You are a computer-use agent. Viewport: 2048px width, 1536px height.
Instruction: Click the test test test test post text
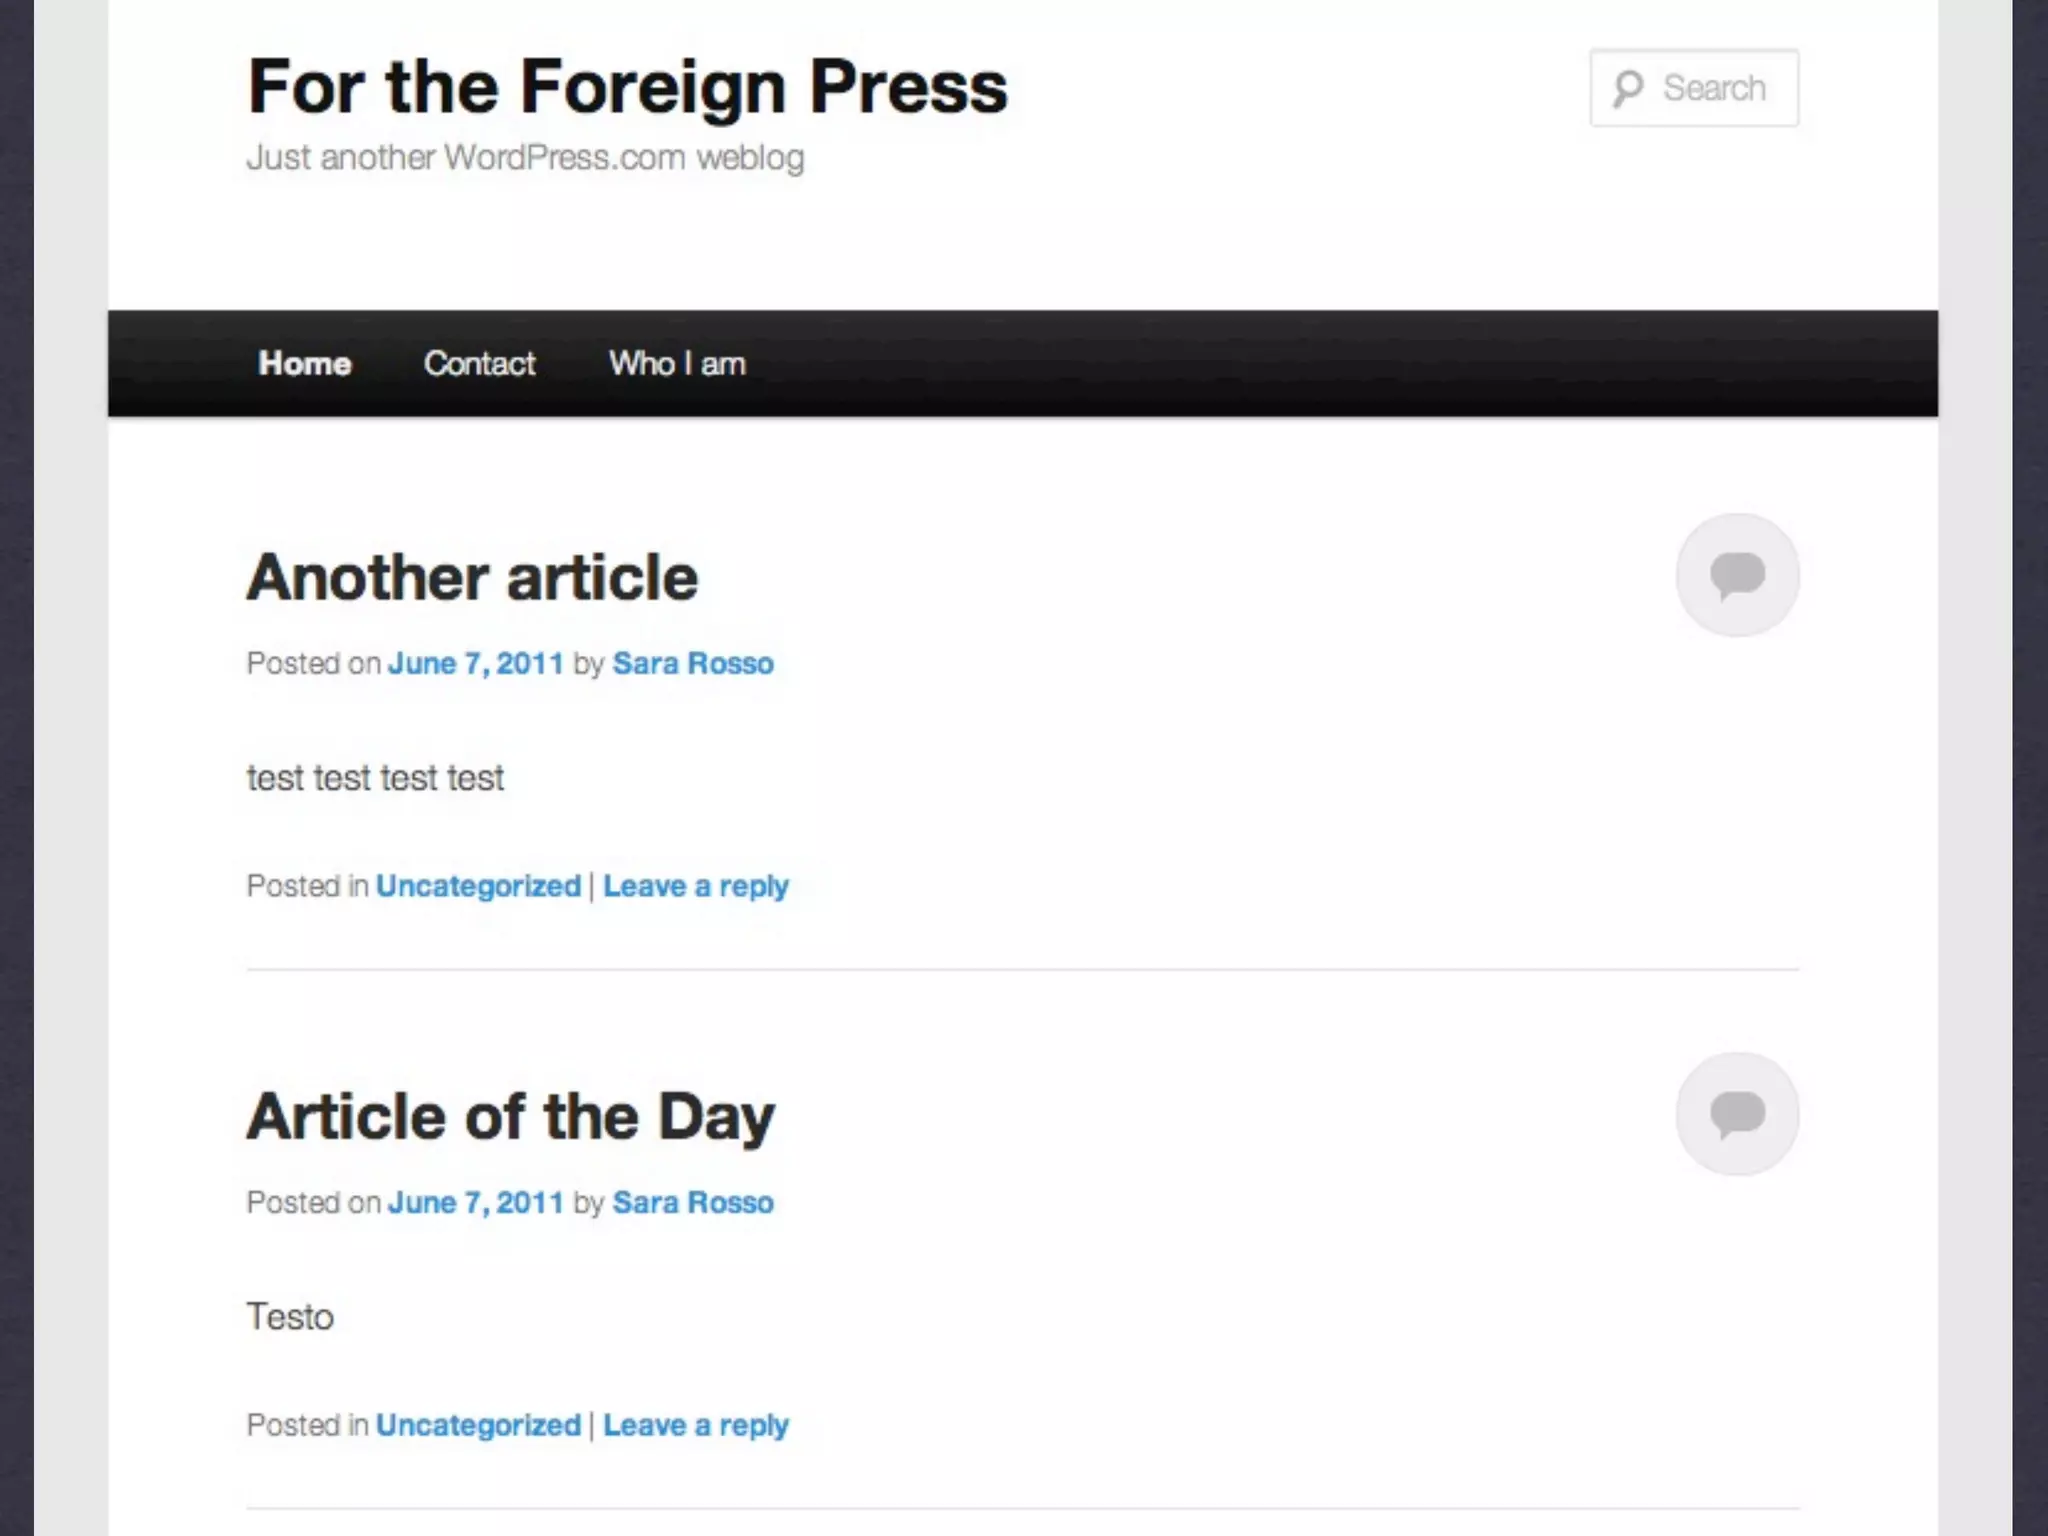(x=375, y=778)
